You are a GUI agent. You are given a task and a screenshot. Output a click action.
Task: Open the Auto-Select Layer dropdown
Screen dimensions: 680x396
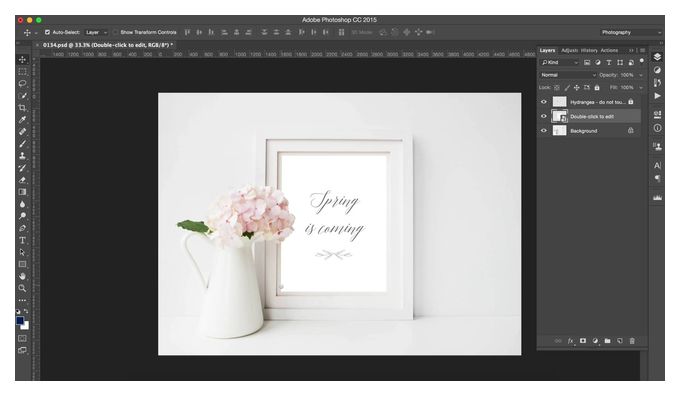[96, 32]
